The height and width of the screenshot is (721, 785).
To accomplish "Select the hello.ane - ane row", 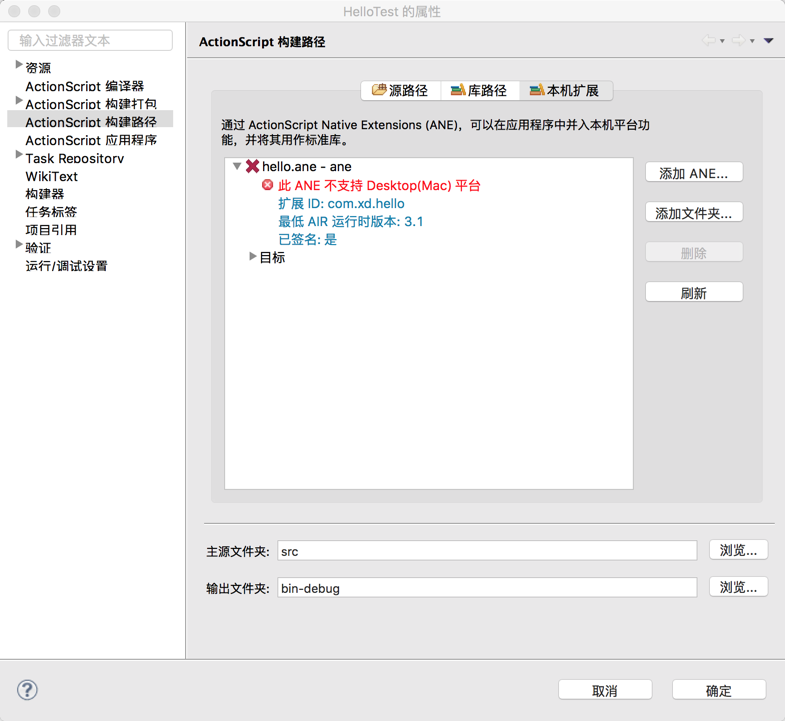I will [x=306, y=166].
